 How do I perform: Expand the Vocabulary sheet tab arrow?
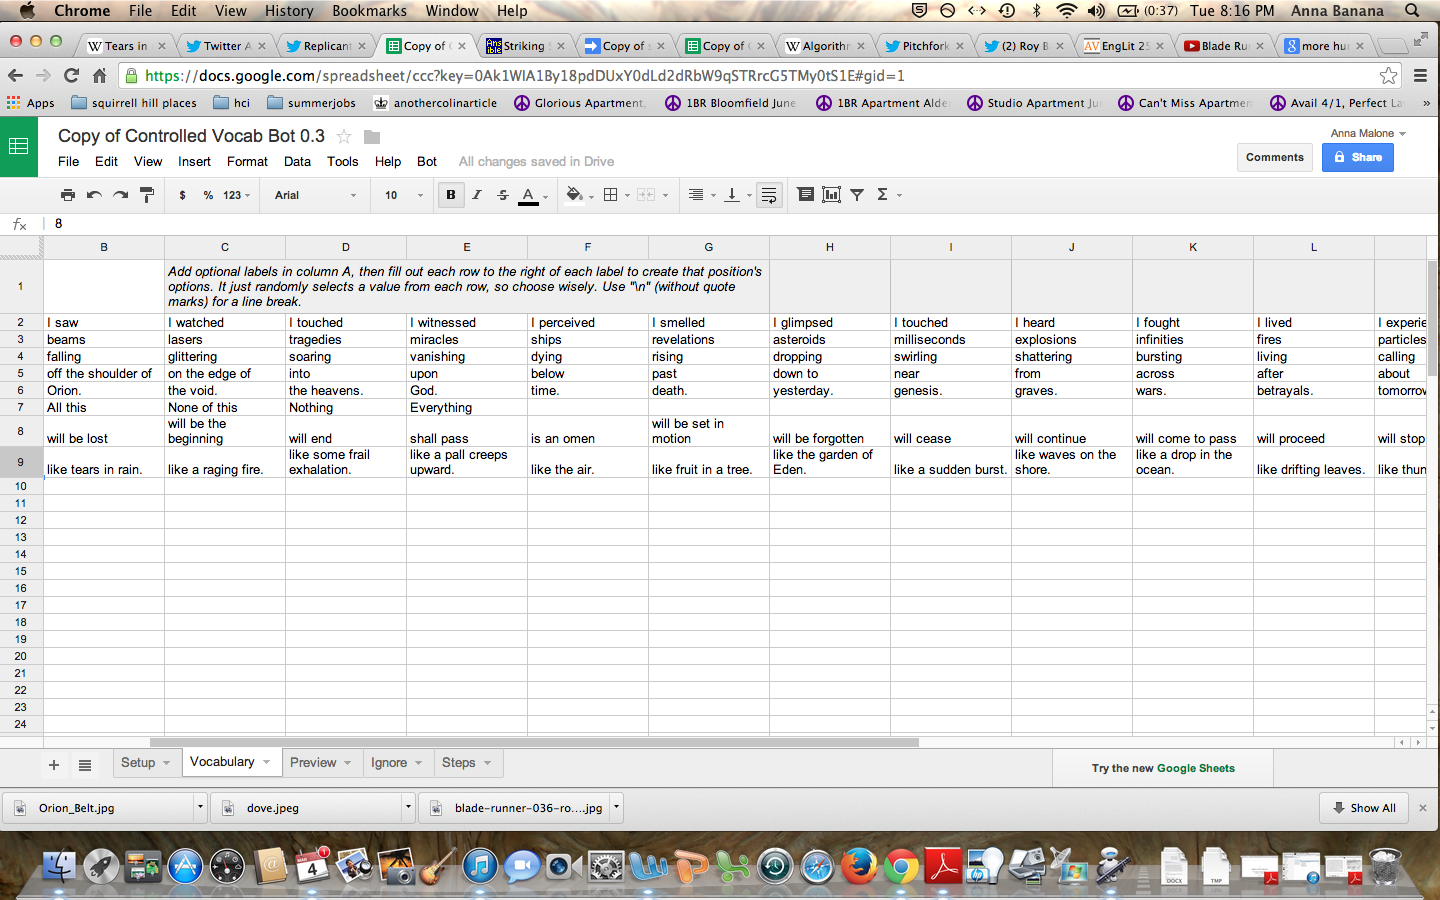coord(267,762)
